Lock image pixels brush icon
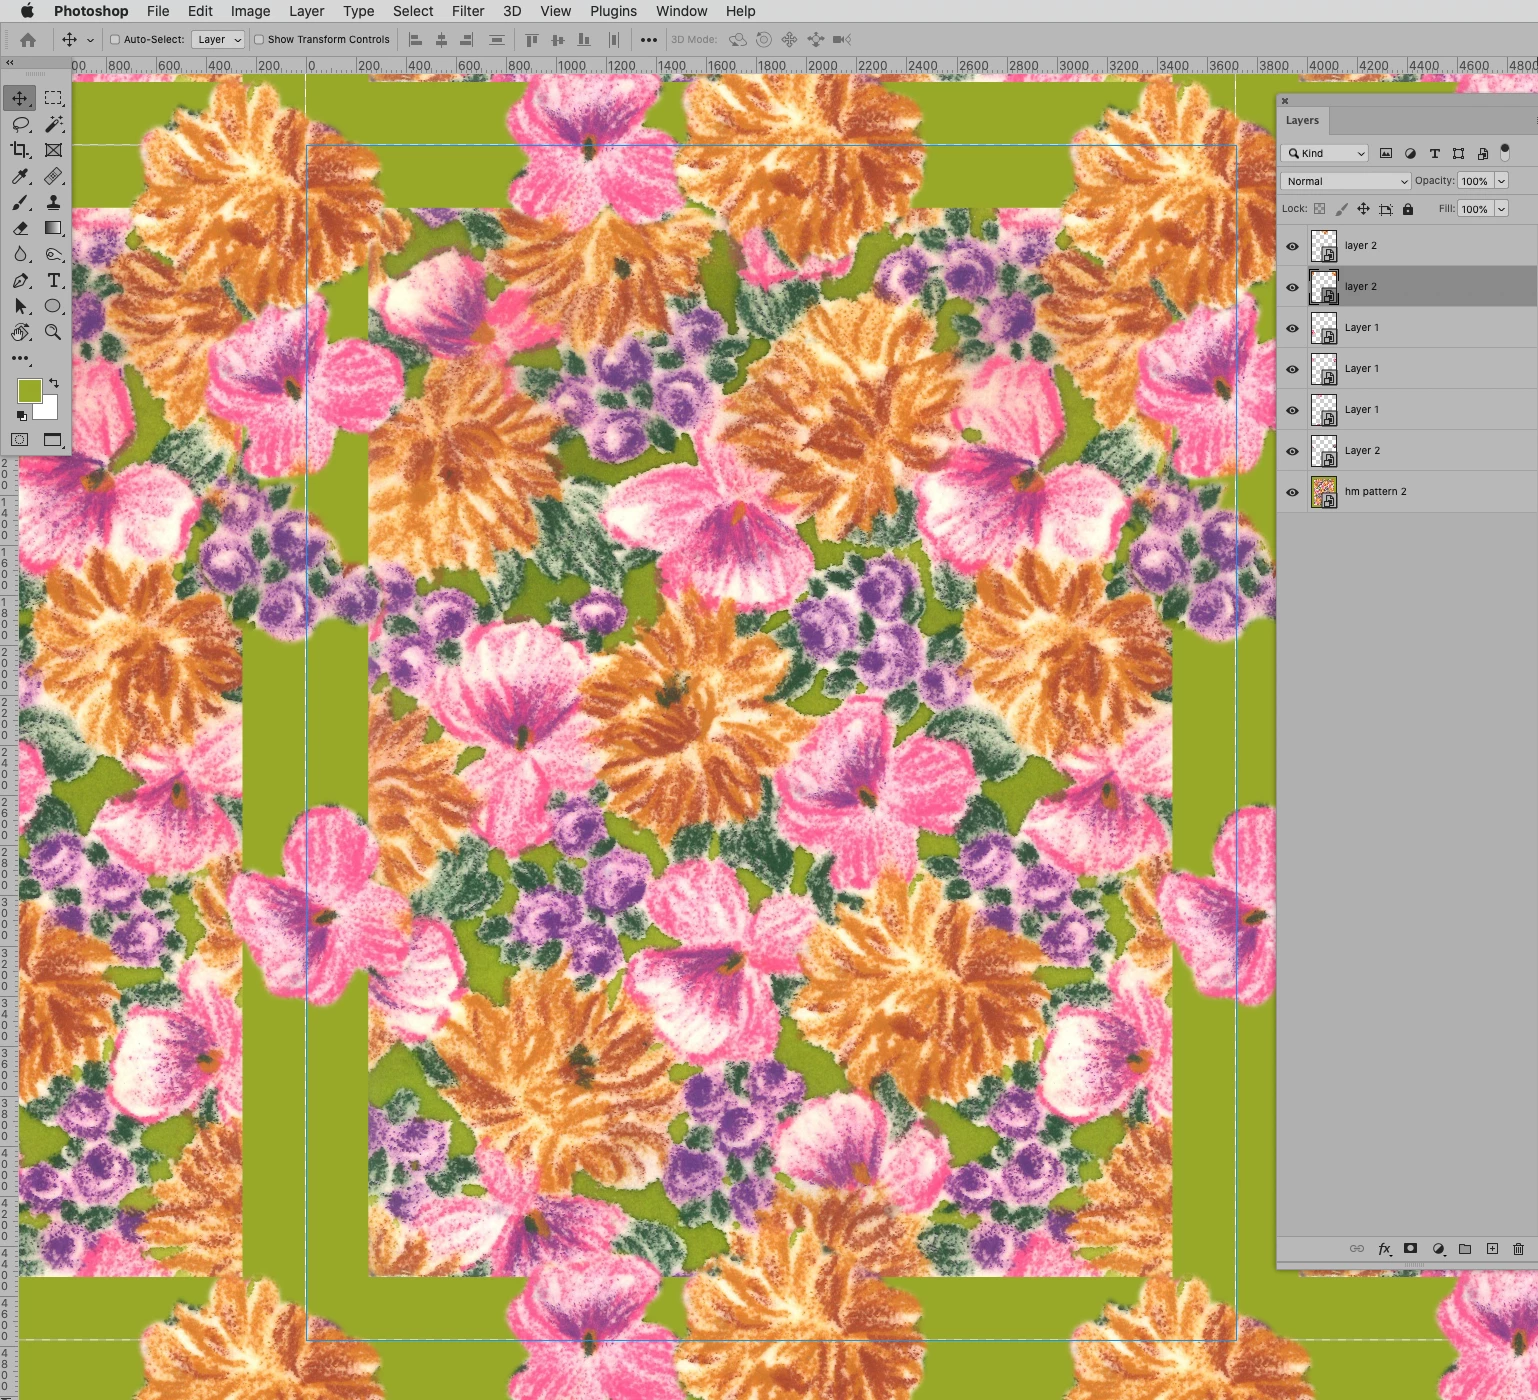 1342,209
